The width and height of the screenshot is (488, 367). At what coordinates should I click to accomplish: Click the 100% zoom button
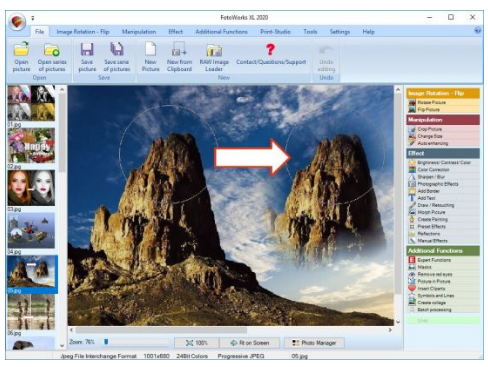(x=197, y=343)
